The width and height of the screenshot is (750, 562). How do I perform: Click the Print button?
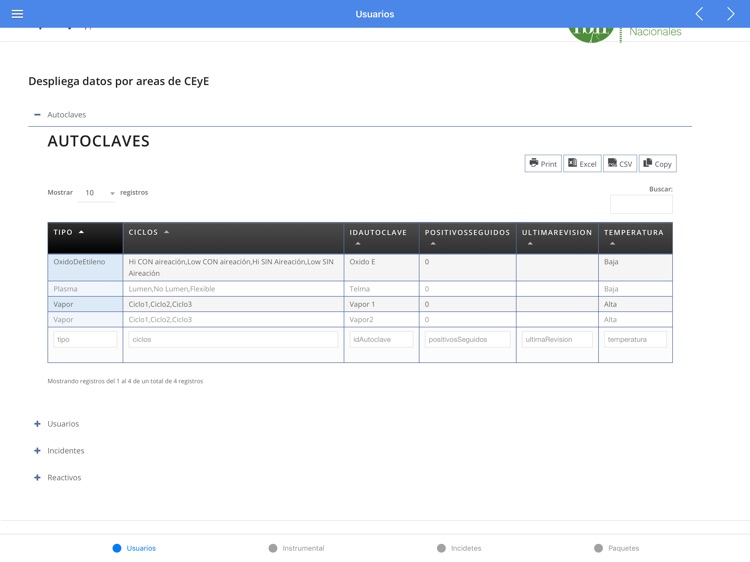[x=543, y=164]
